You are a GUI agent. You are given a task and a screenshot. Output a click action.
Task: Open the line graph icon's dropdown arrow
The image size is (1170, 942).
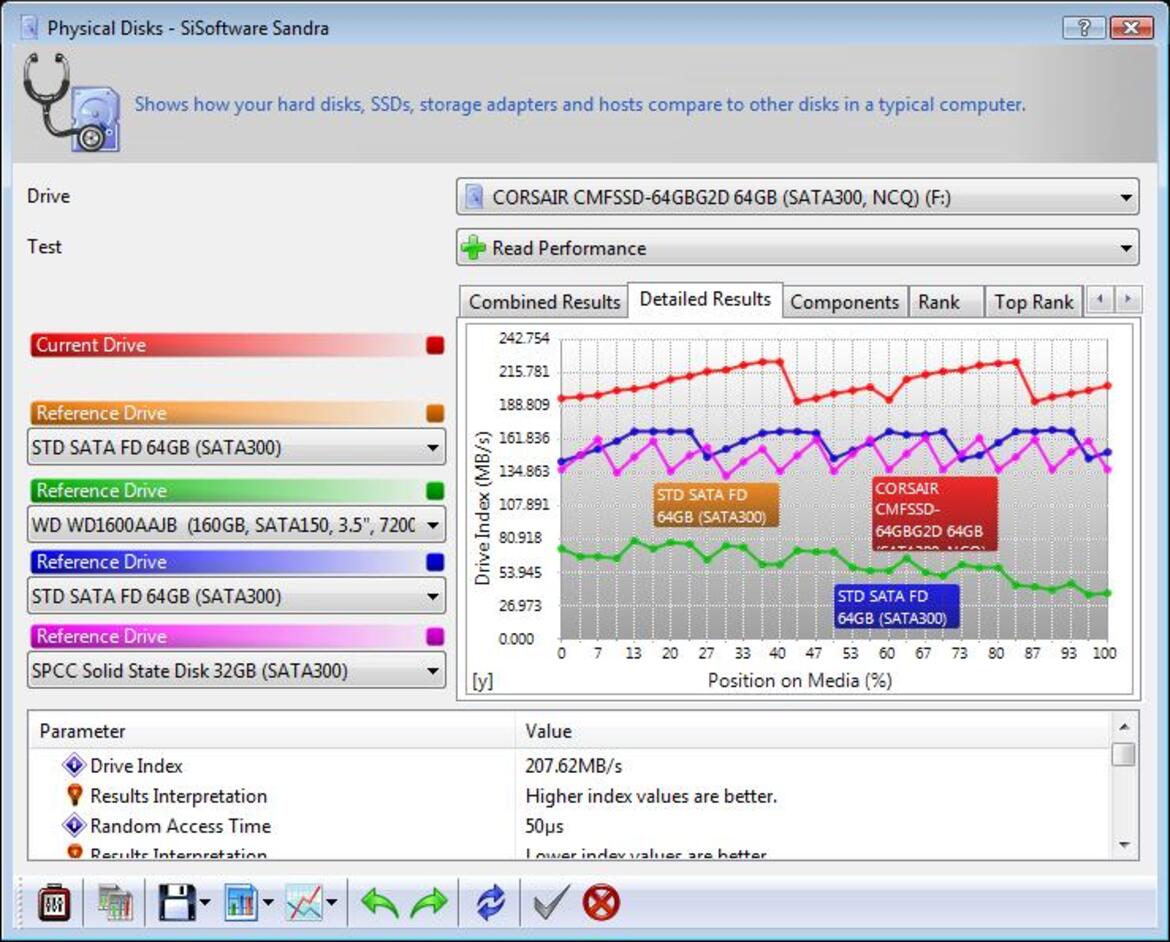(x=332, y=903)
